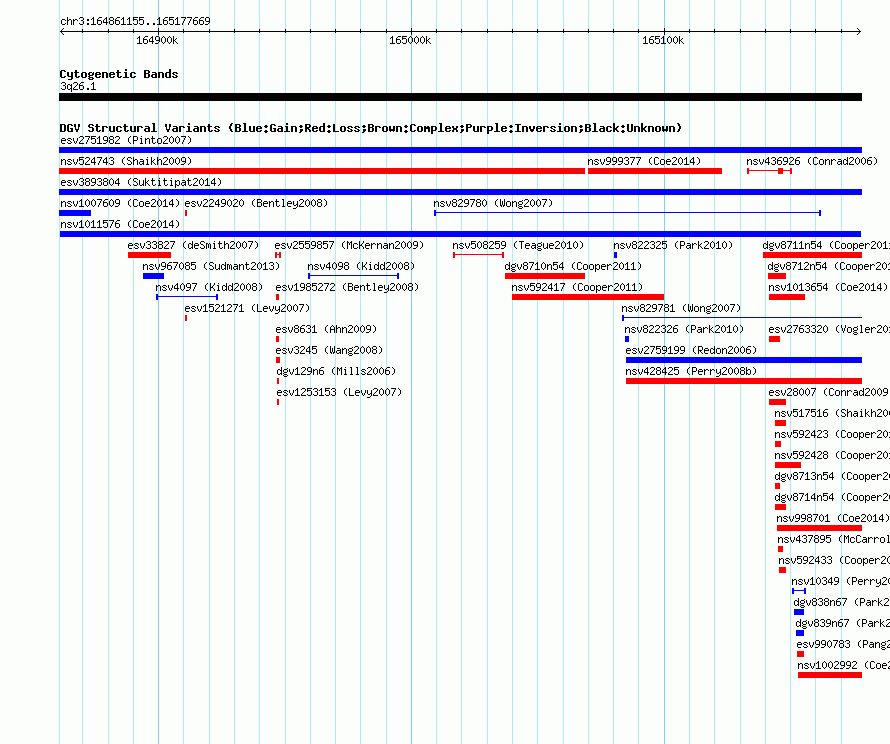Open nsv999377 (Coe2014) variant label
The width and height of the screenshot is (890, 744).
click(x=644, y=161)
